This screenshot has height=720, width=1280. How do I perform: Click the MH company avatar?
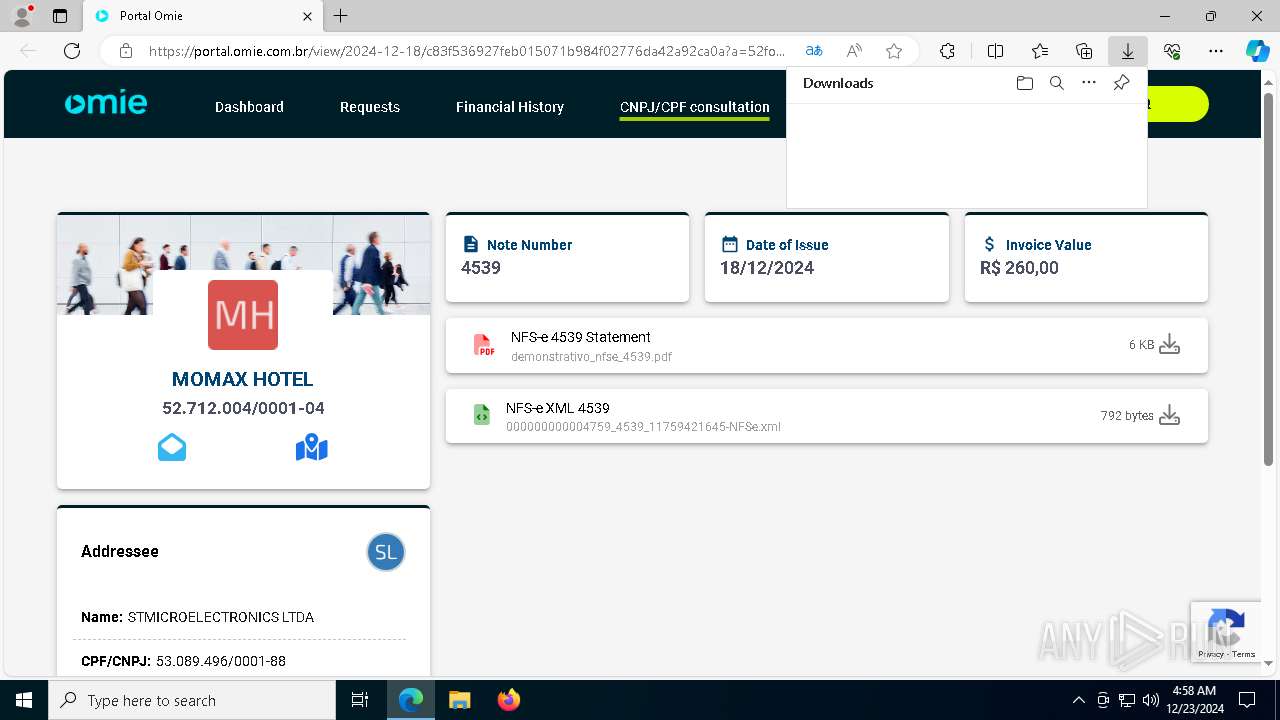[x=243, y=315]
